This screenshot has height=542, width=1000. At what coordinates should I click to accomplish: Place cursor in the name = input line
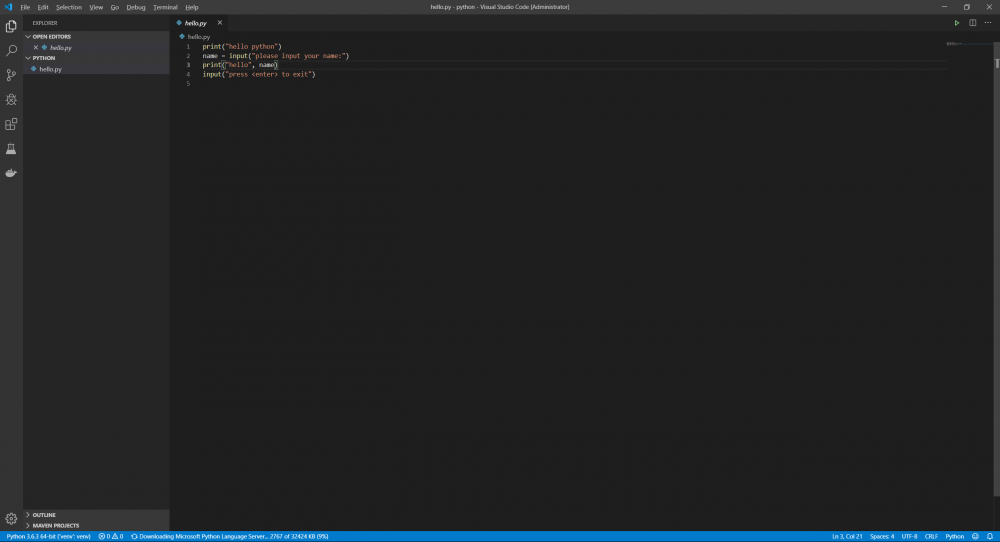276,56
